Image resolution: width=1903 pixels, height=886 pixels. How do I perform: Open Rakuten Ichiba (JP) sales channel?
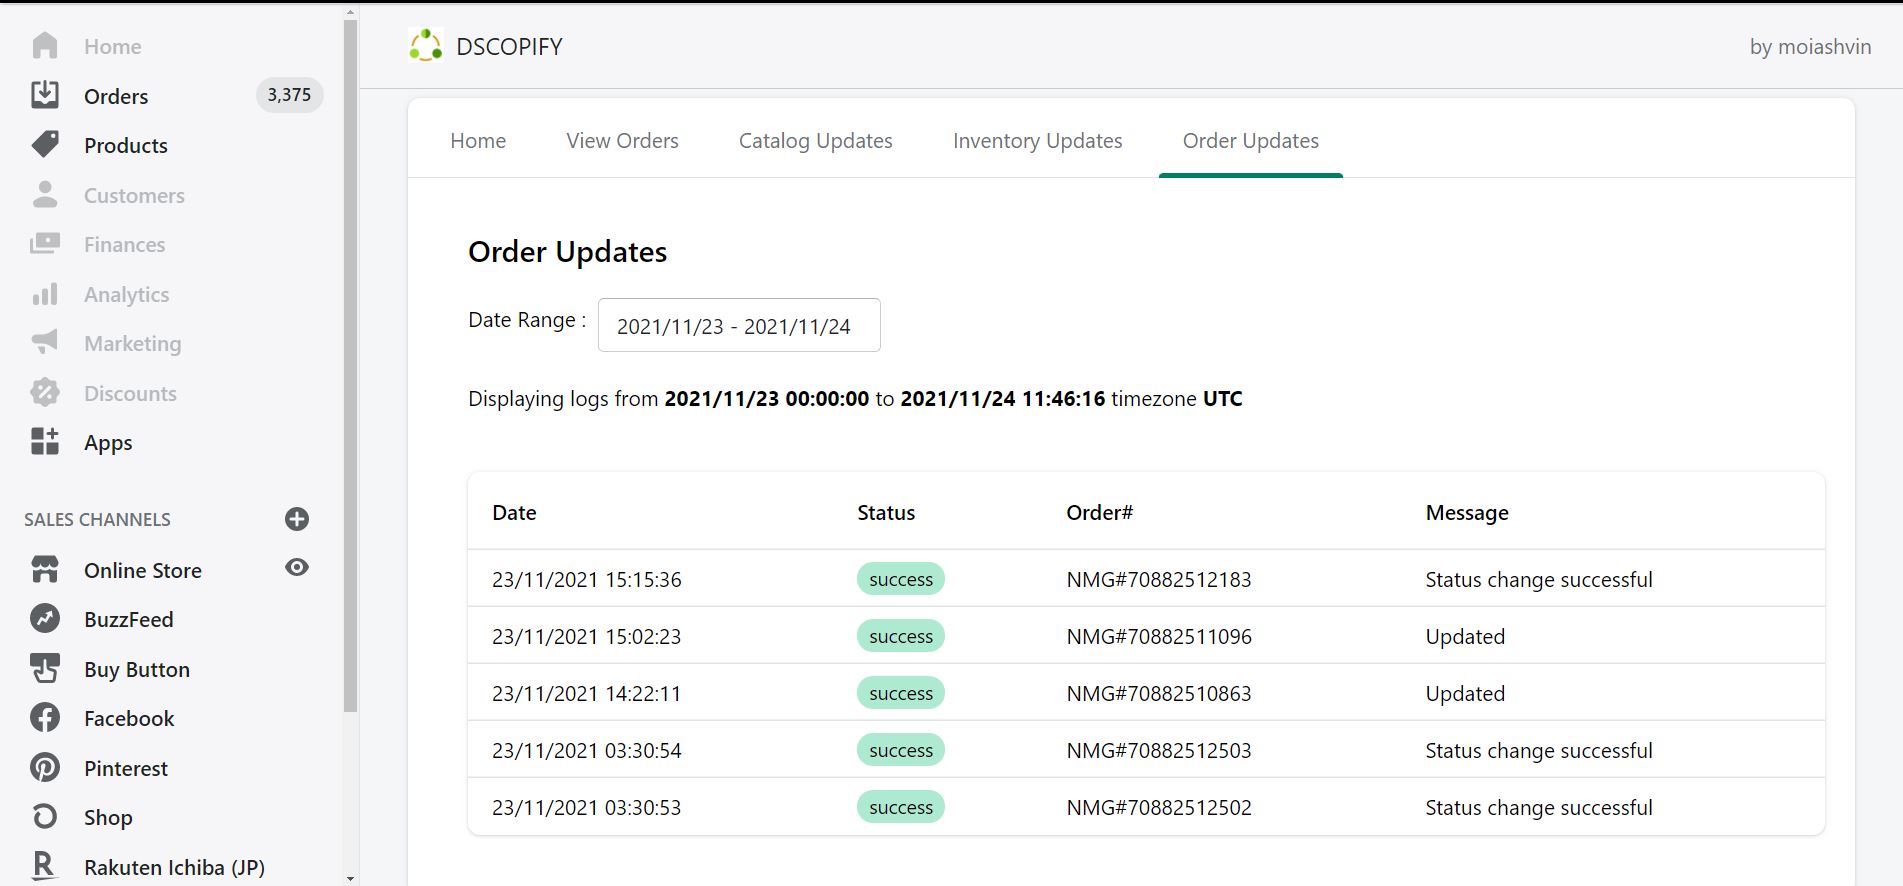[174, 867]
